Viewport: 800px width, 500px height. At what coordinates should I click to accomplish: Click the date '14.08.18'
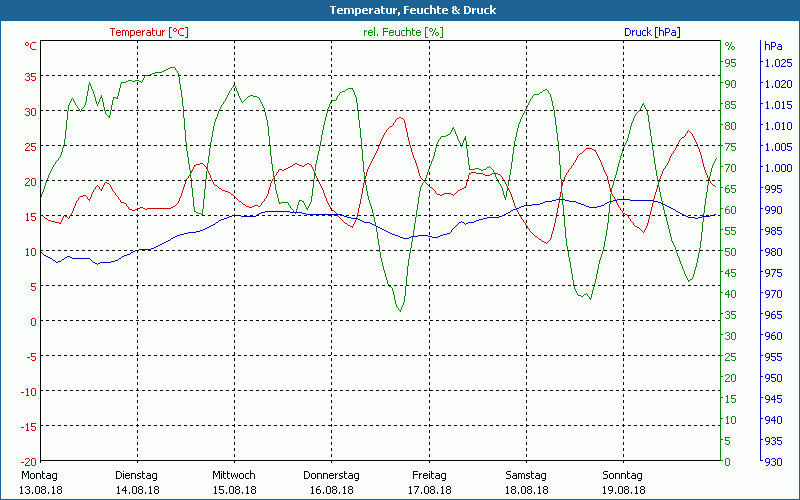coord(138,490)
